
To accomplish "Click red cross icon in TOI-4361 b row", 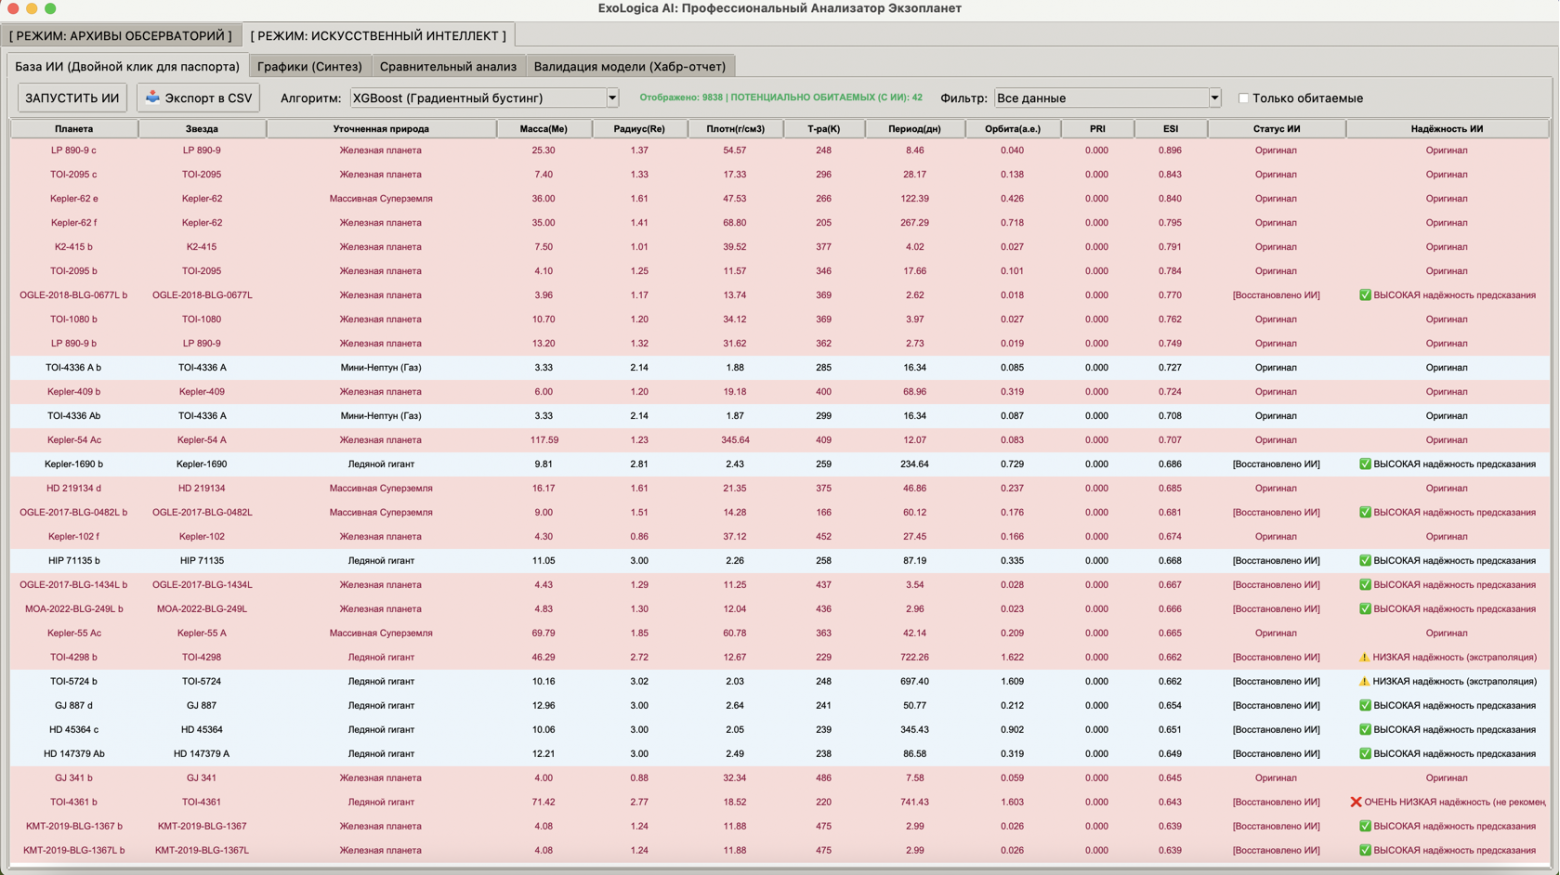I will click(1356, 802).
